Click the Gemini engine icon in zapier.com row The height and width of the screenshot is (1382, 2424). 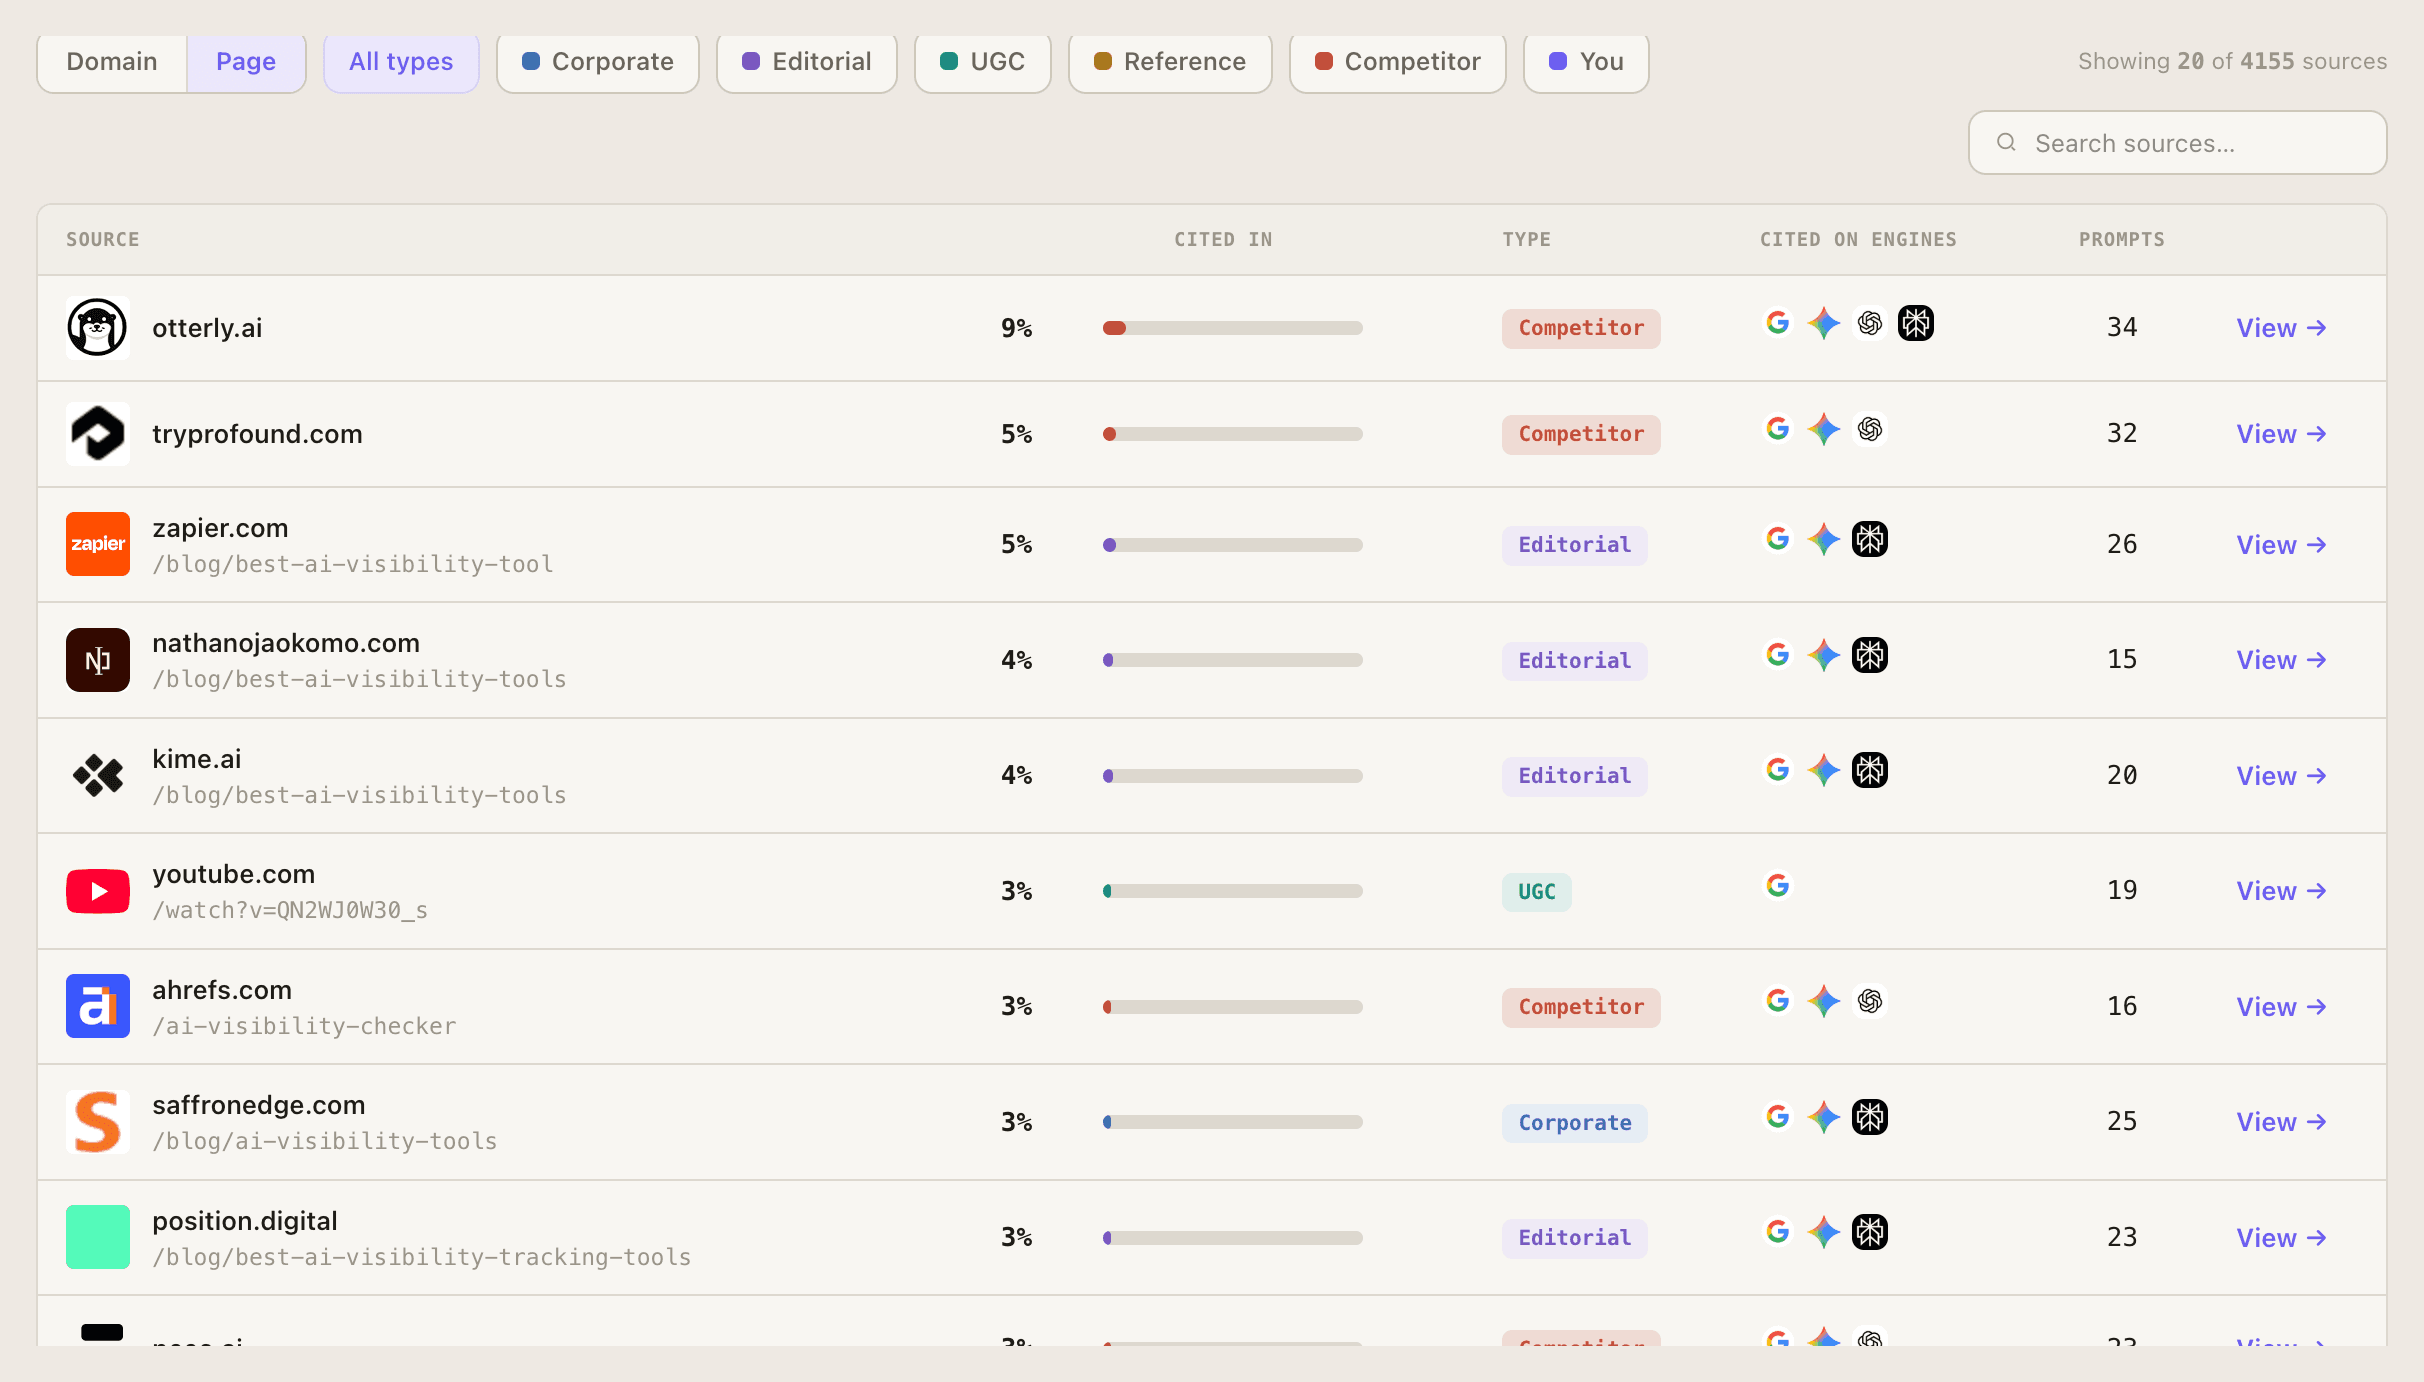tap(1824, 539)
